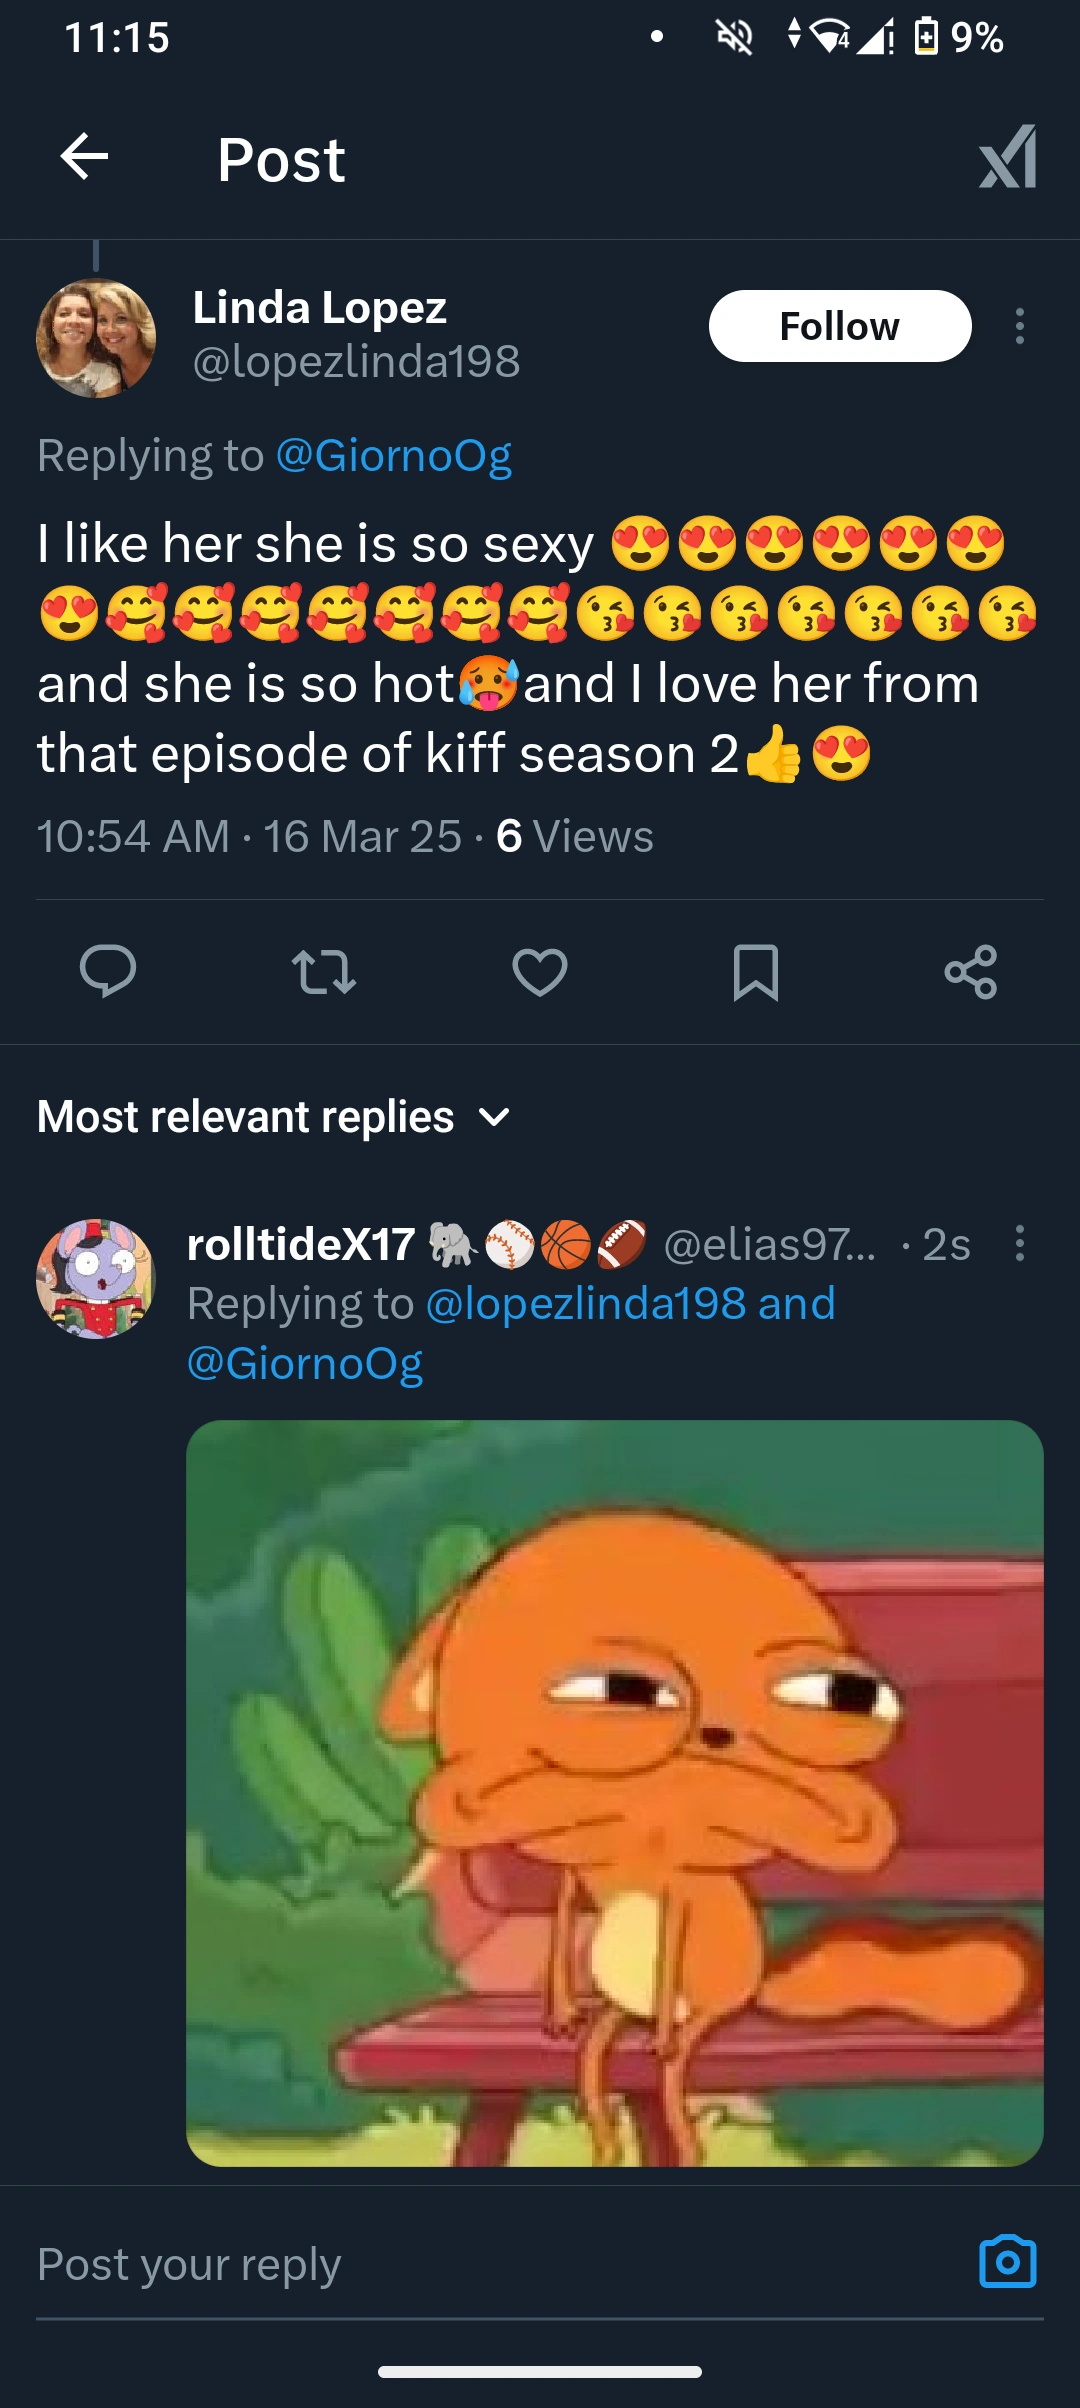Repost Linda Lopez's post
Viewport: 1080px width, 2408px height.
[323, 971]
